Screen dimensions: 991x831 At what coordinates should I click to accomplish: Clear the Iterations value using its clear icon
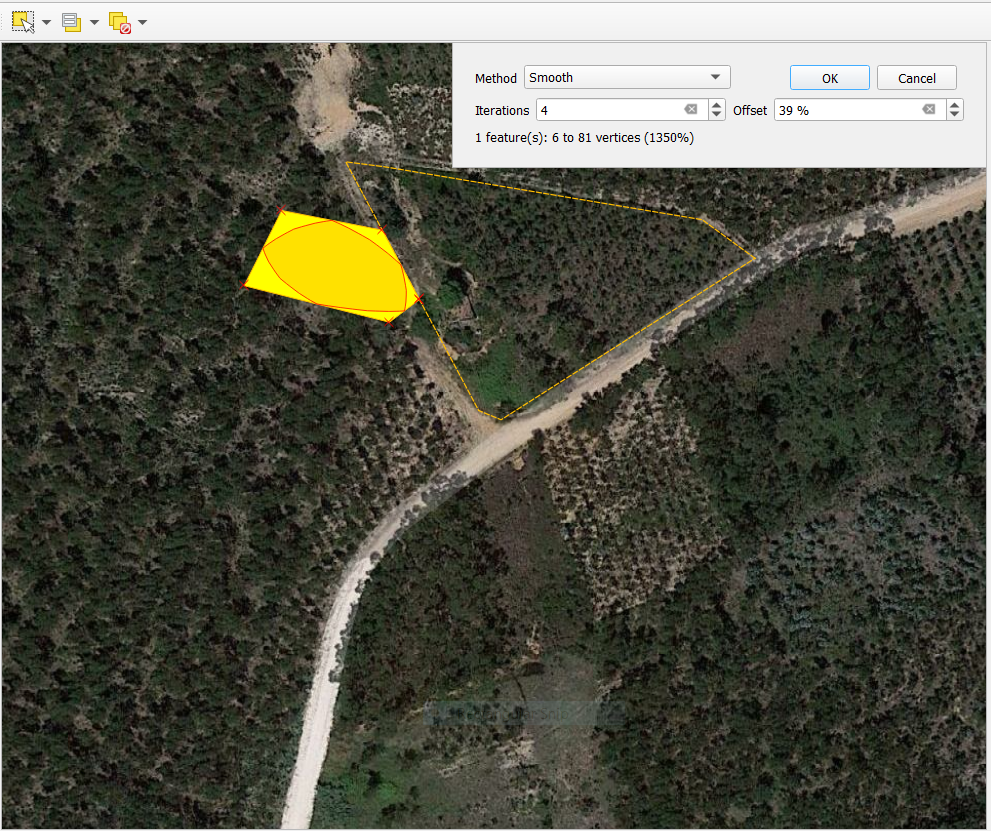point(690,109)
